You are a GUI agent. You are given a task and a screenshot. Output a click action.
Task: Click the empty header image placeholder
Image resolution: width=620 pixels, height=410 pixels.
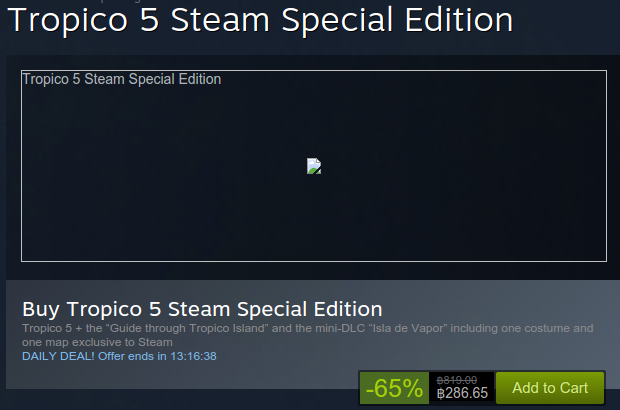314,166
